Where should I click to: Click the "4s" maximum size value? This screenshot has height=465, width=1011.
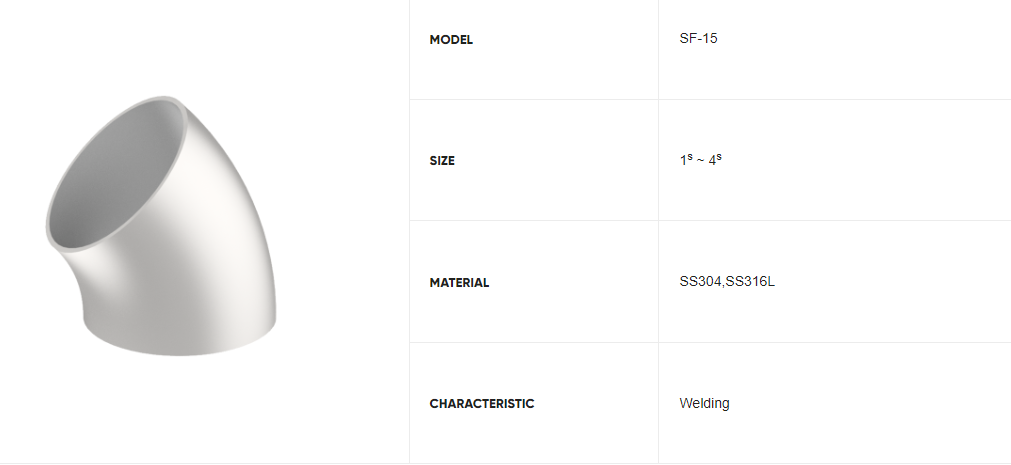point(715,160)
